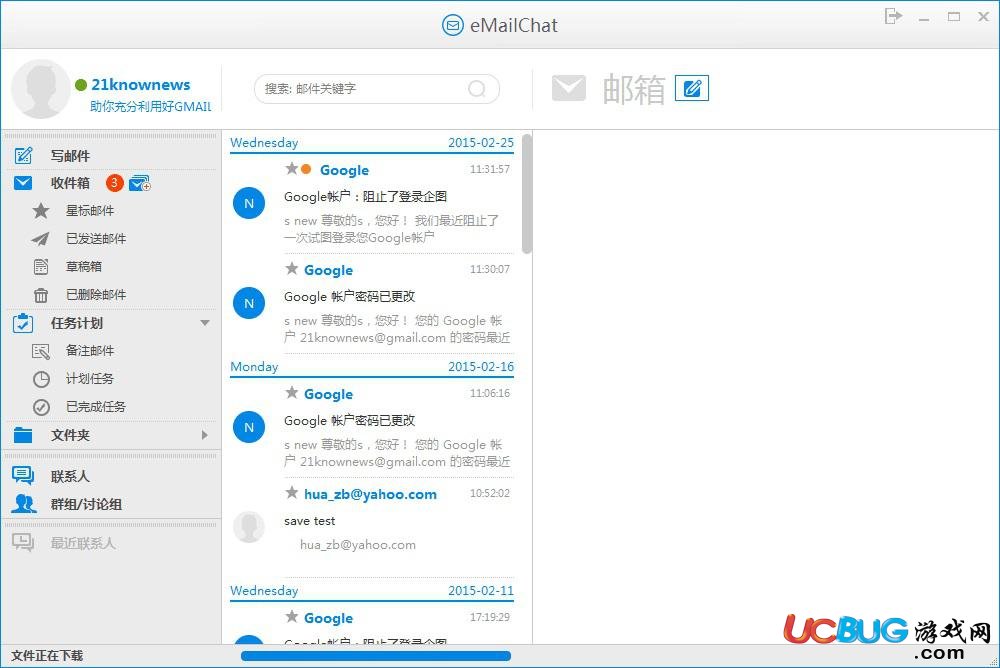The width and height of the screenshot is (1000, 668).
Task: Click the 已发送邮件 paper plane icon
Action: click(x=40, y=239)
